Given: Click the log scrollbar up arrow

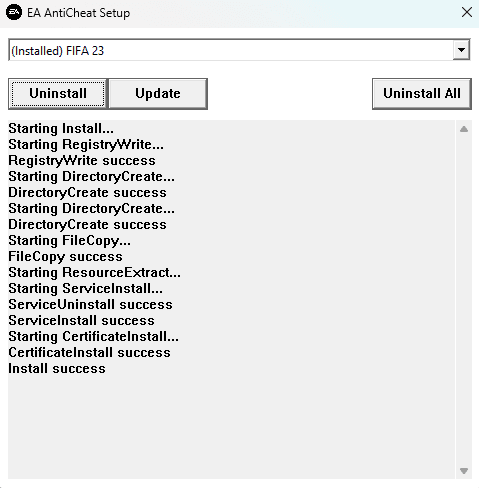Looking at the screenshot, I should 464,129.
